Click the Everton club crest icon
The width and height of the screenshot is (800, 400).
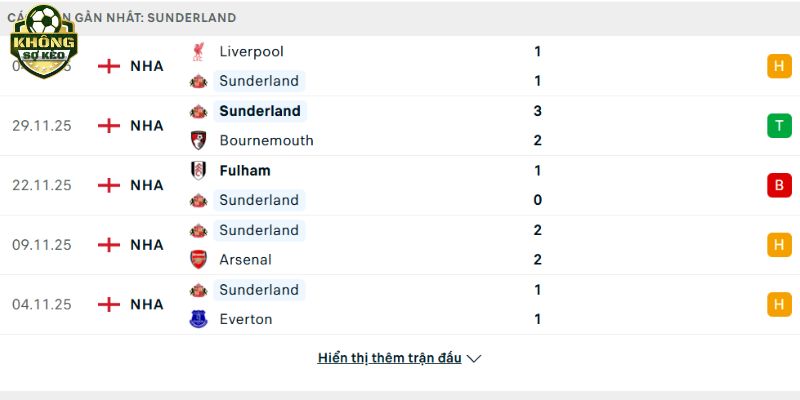[x=198, y=319]
